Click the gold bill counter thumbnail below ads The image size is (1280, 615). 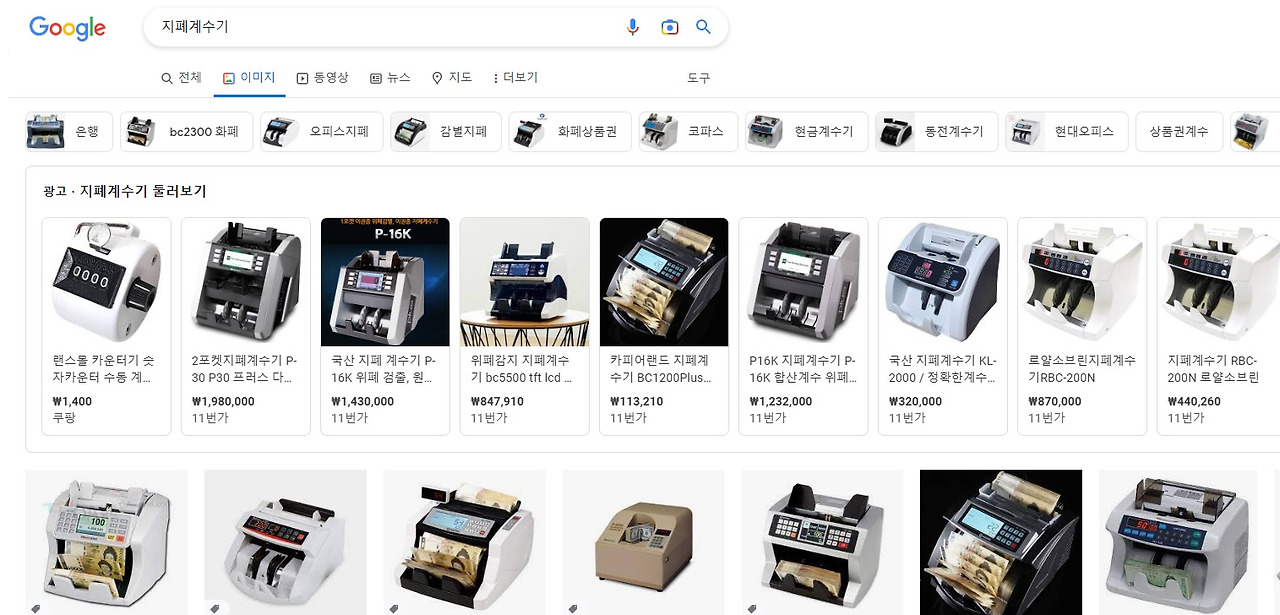pos(642,543)
